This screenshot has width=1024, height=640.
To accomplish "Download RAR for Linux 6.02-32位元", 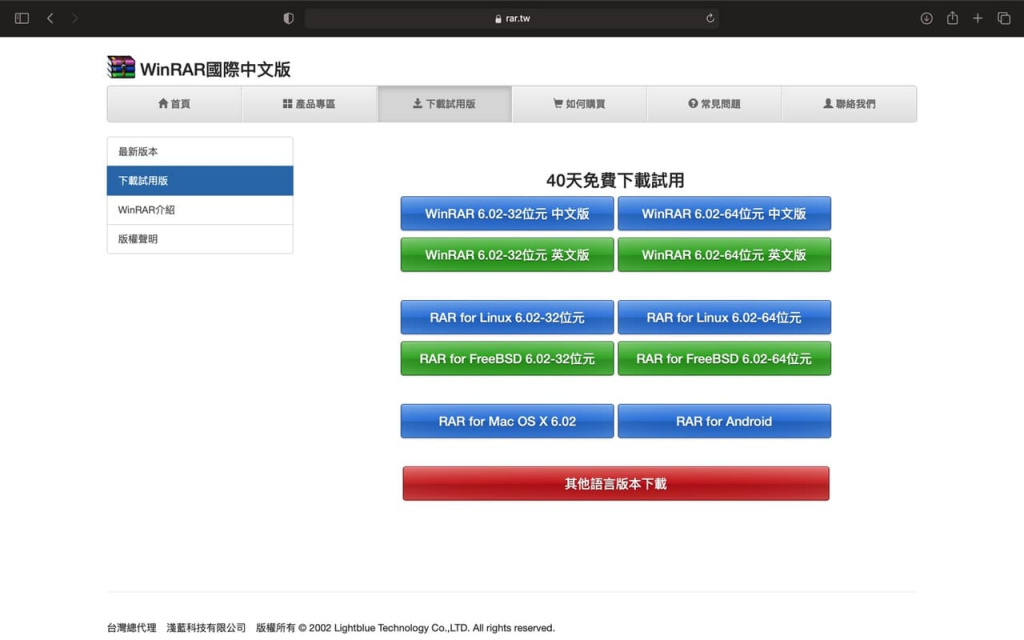I will [507, 317].
